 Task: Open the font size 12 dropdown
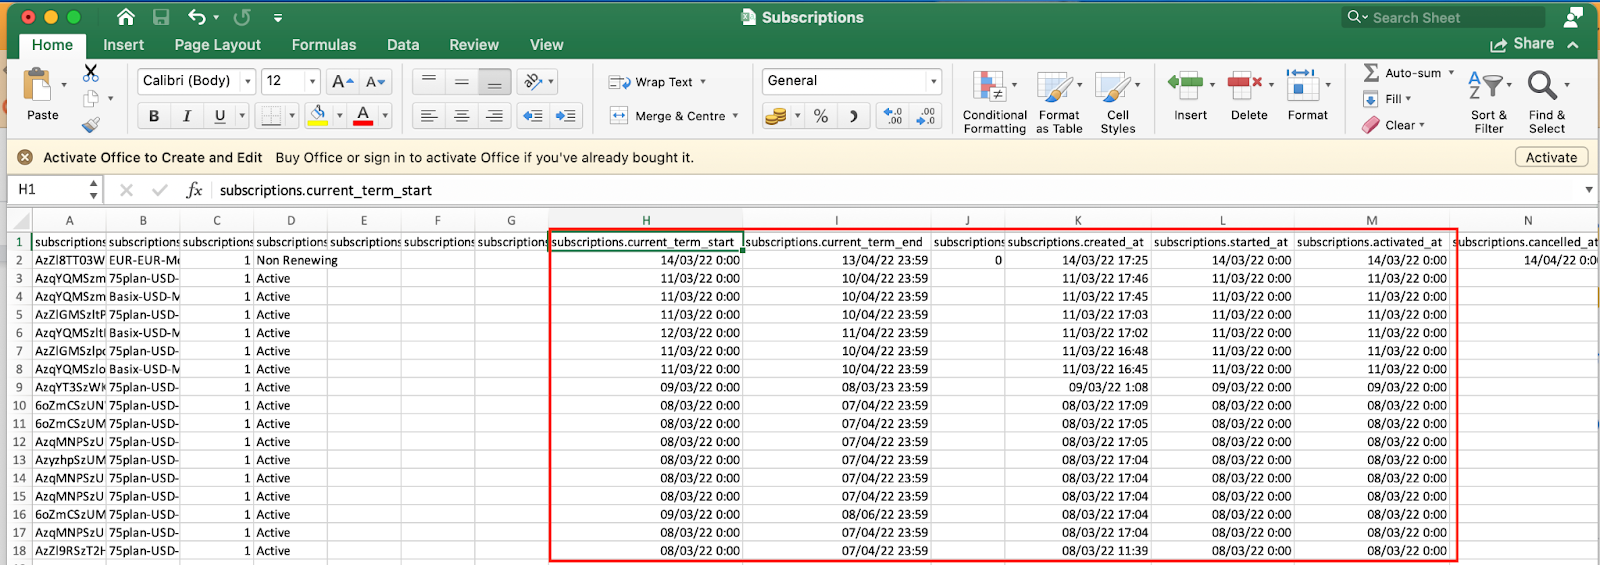312,81
